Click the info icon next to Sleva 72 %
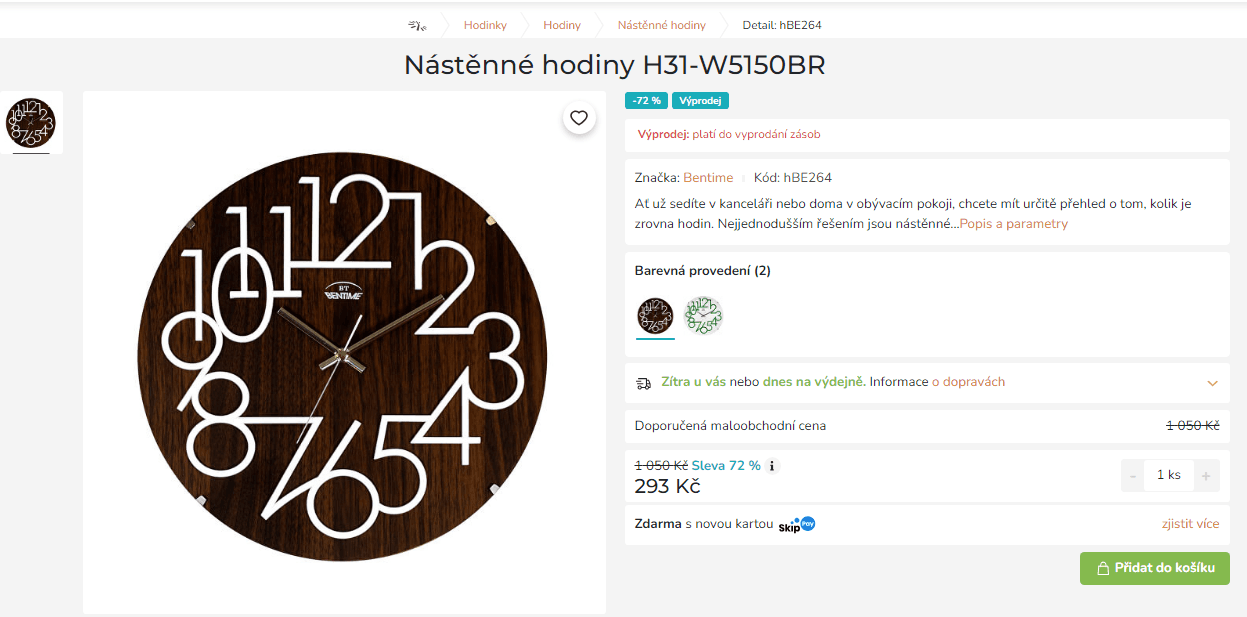Image resolution: width=1247 pixels, height=617 pixels. [x=772, y=466]
